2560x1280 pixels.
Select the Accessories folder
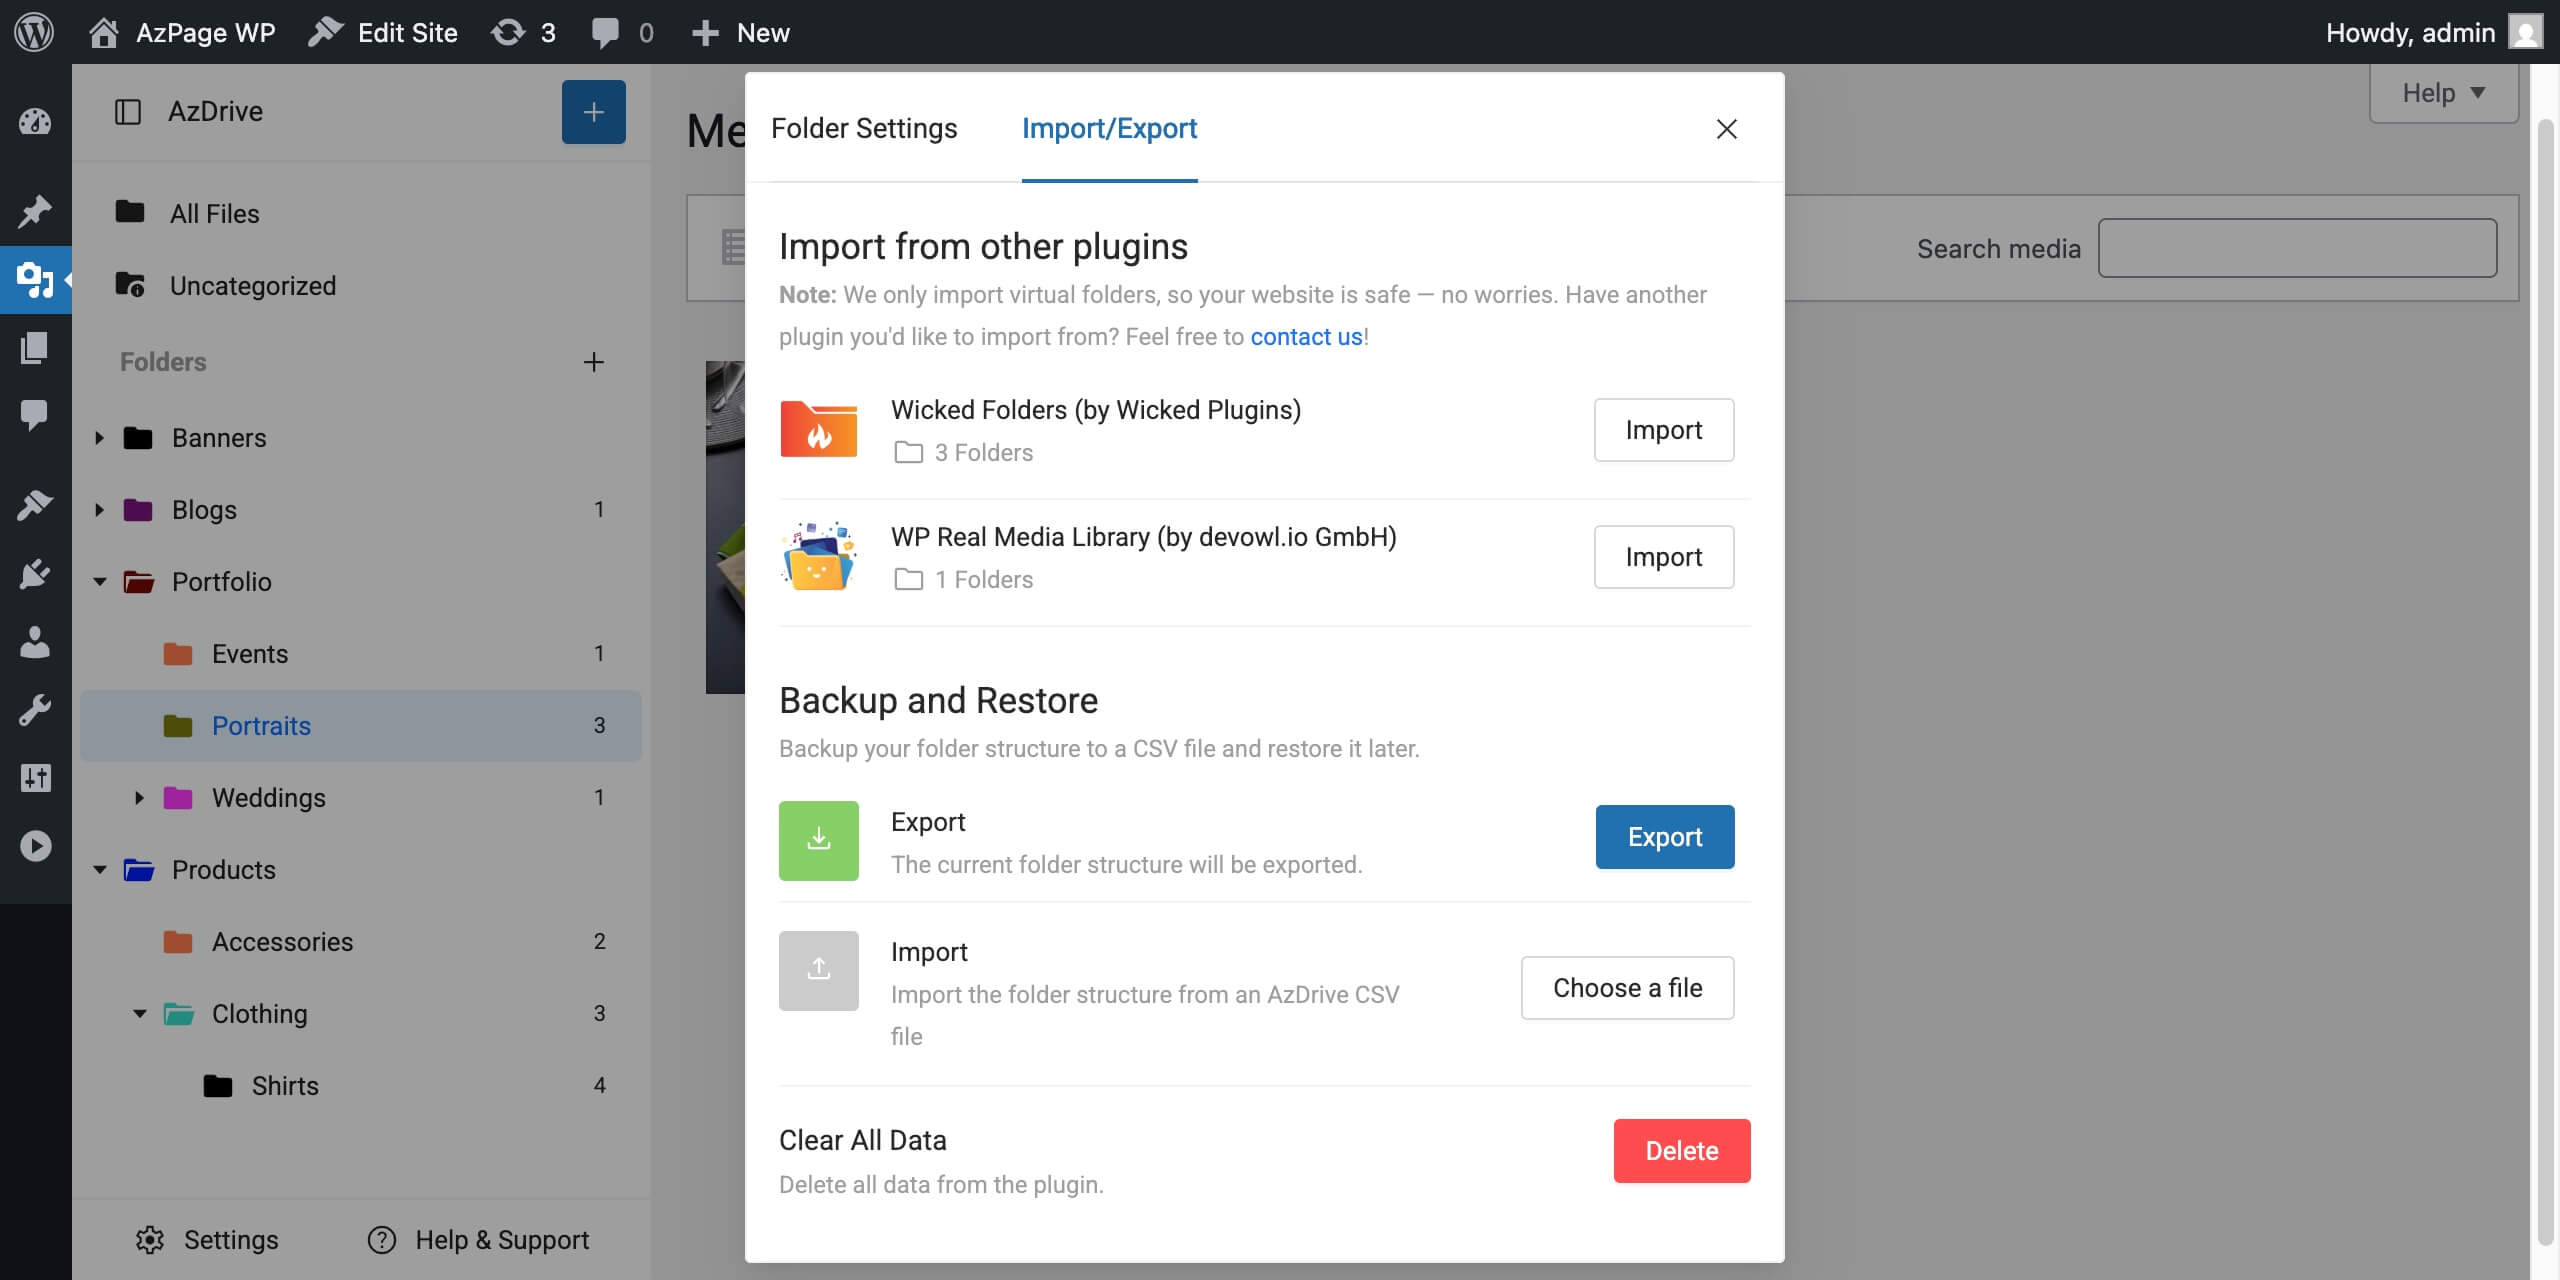(x=360, y=942)
